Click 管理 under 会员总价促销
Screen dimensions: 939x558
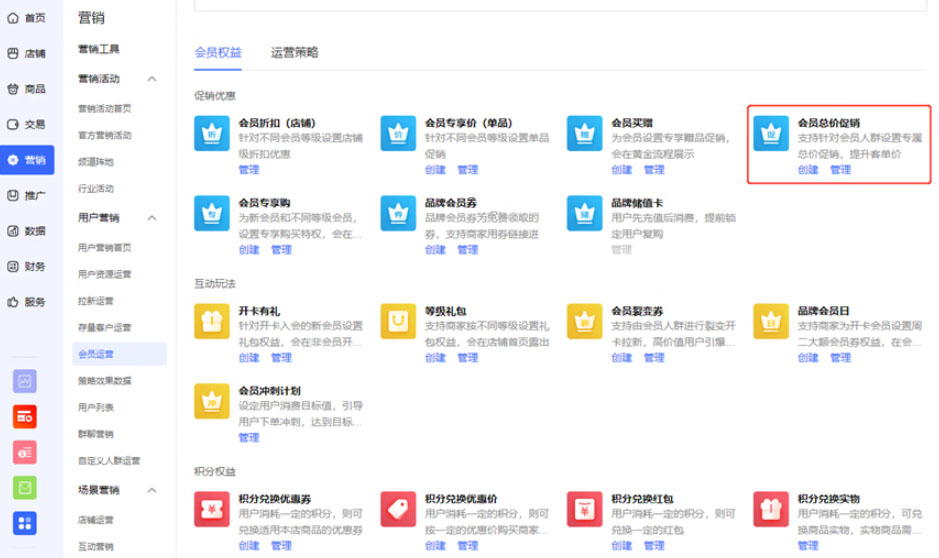(840, 170)
